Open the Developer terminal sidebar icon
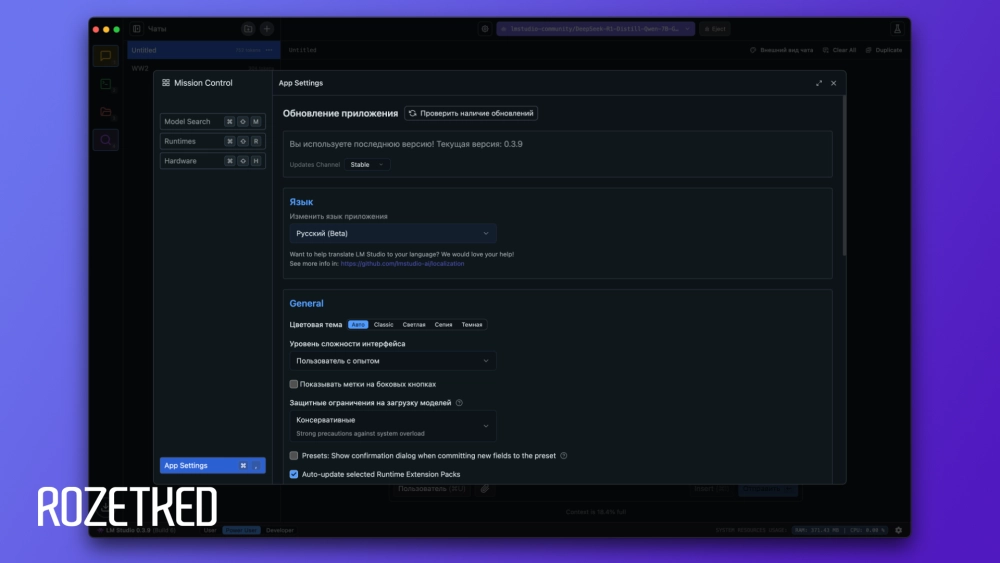1000x563 pixels. pyautogui.click(x=105, y=84)
